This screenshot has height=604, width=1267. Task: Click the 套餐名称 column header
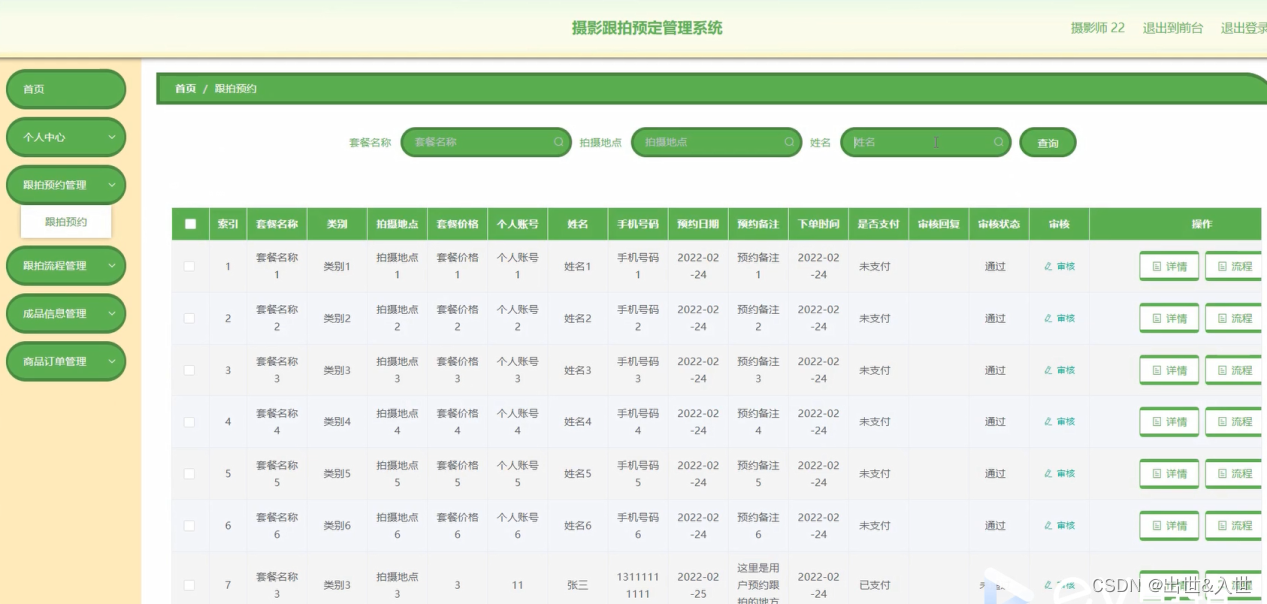pyautogui.click(x=277, y=224)
